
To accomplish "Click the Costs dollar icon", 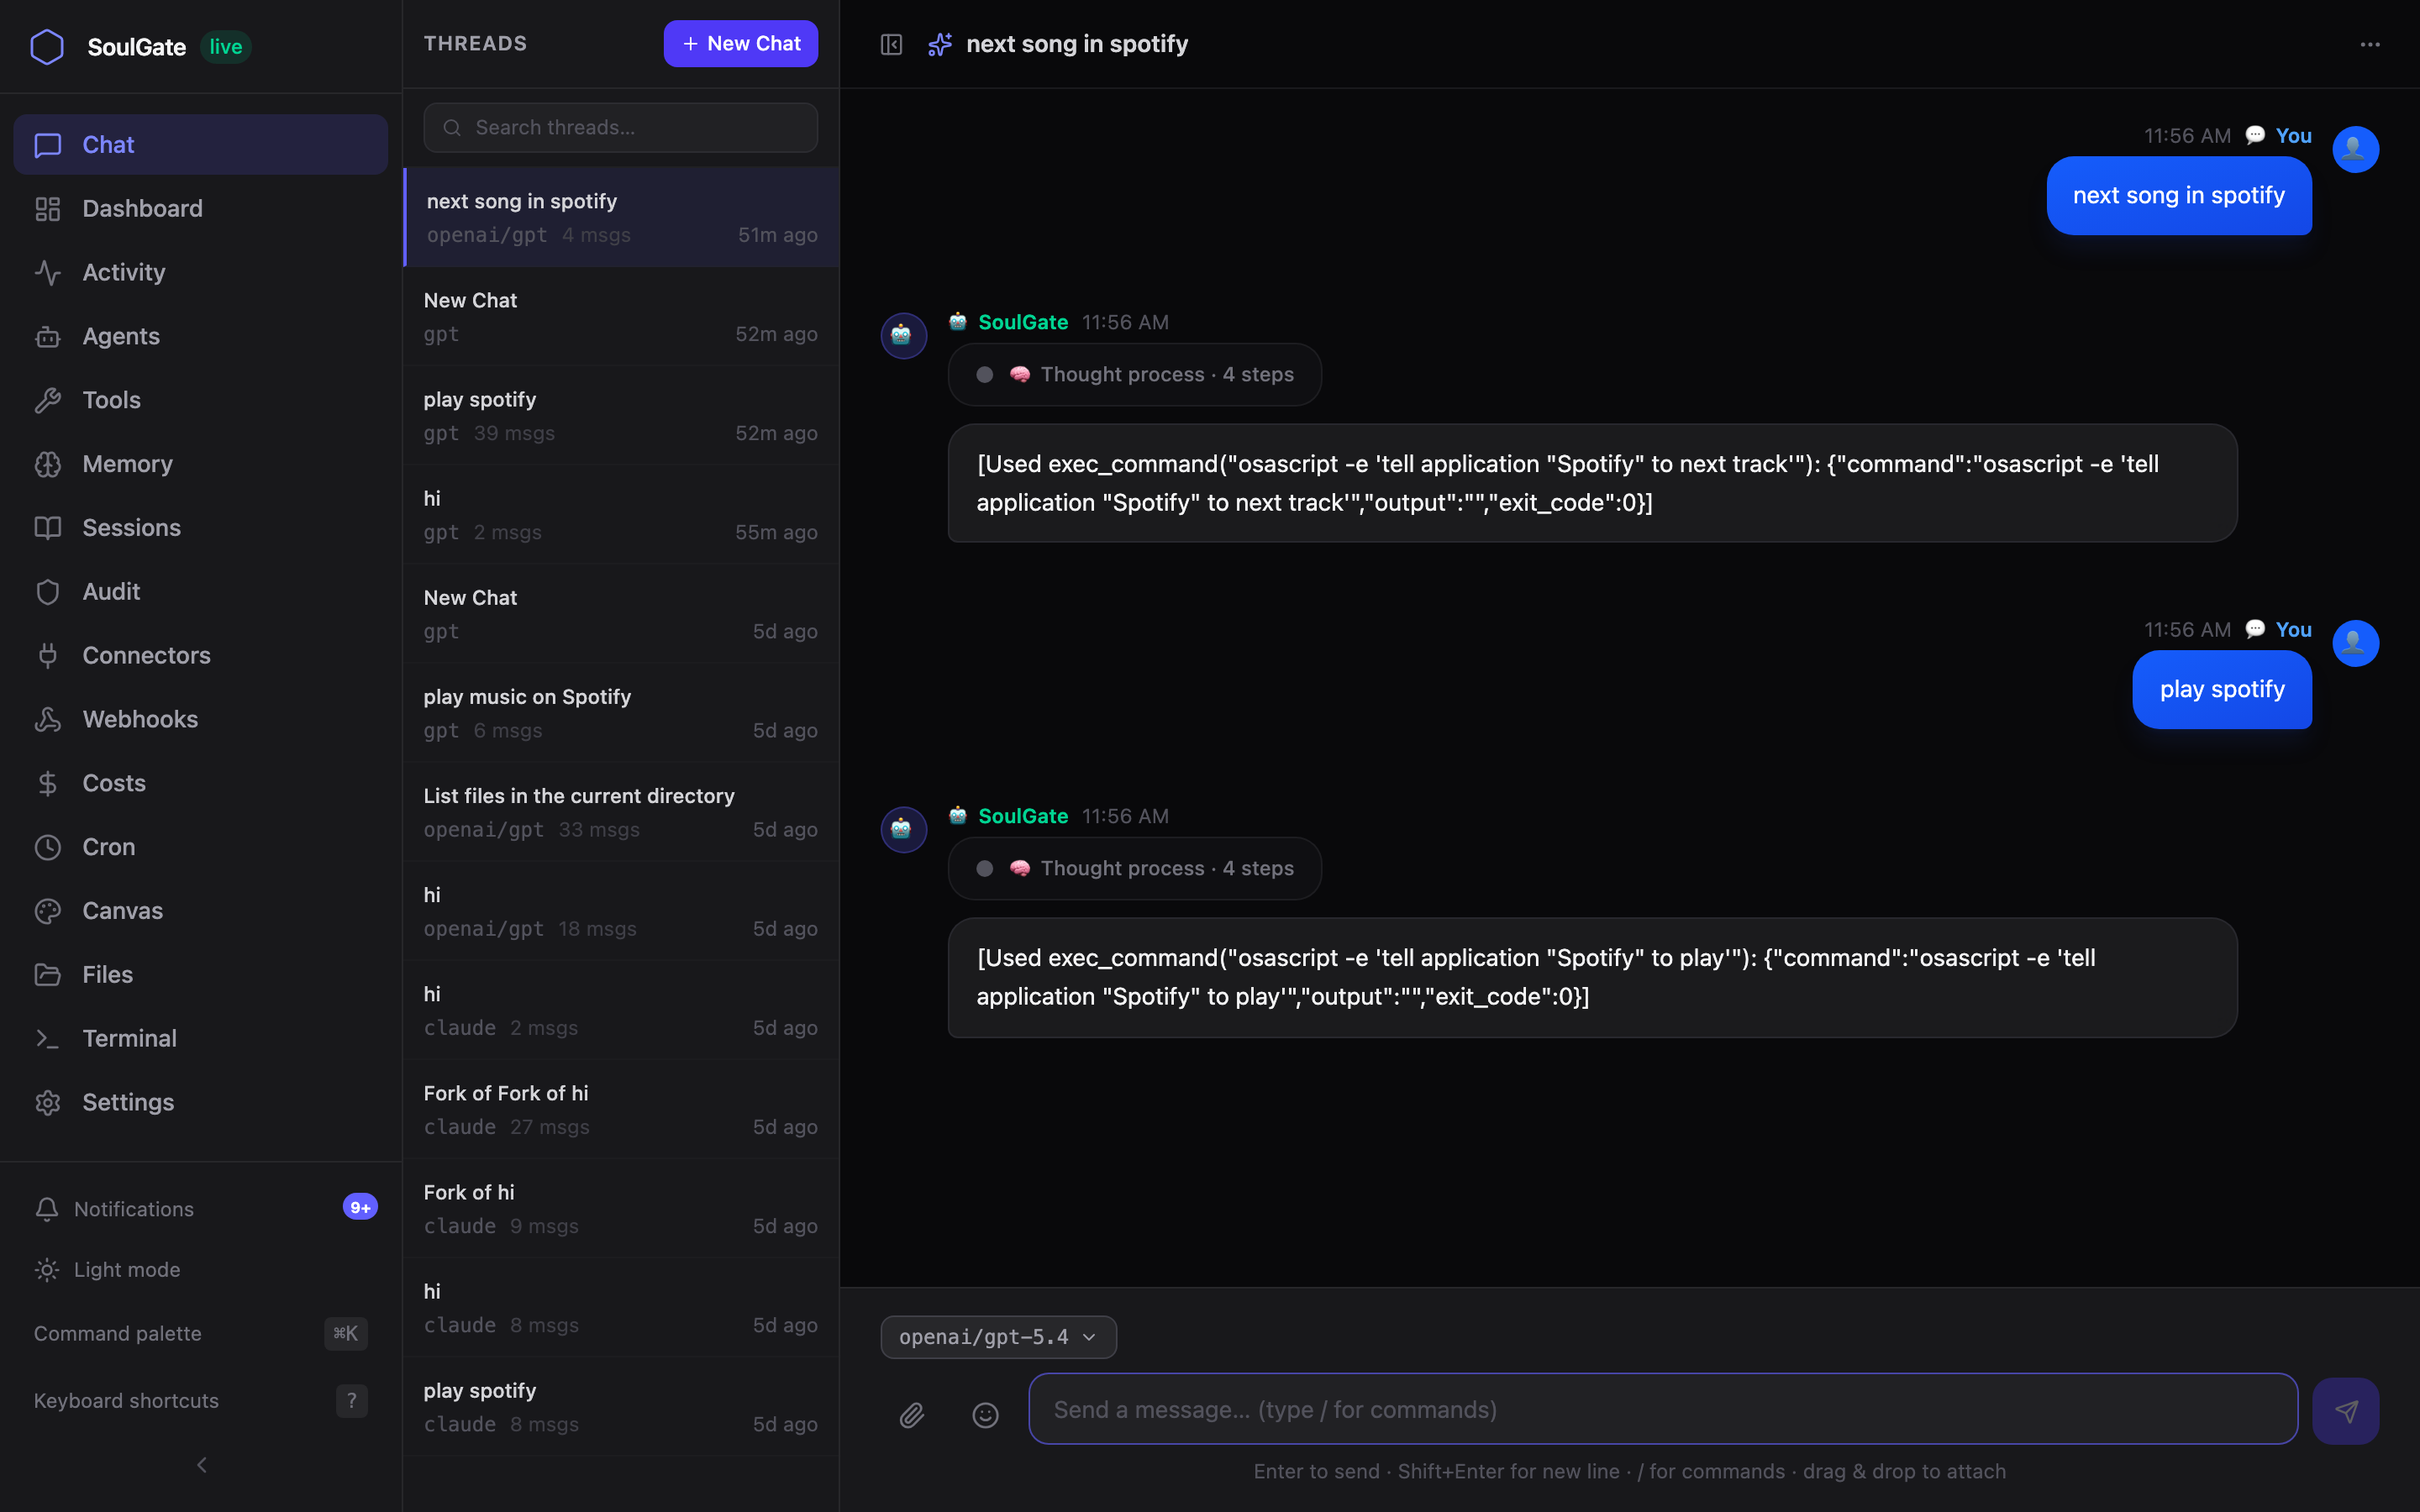I will click(x=48, y=783).
